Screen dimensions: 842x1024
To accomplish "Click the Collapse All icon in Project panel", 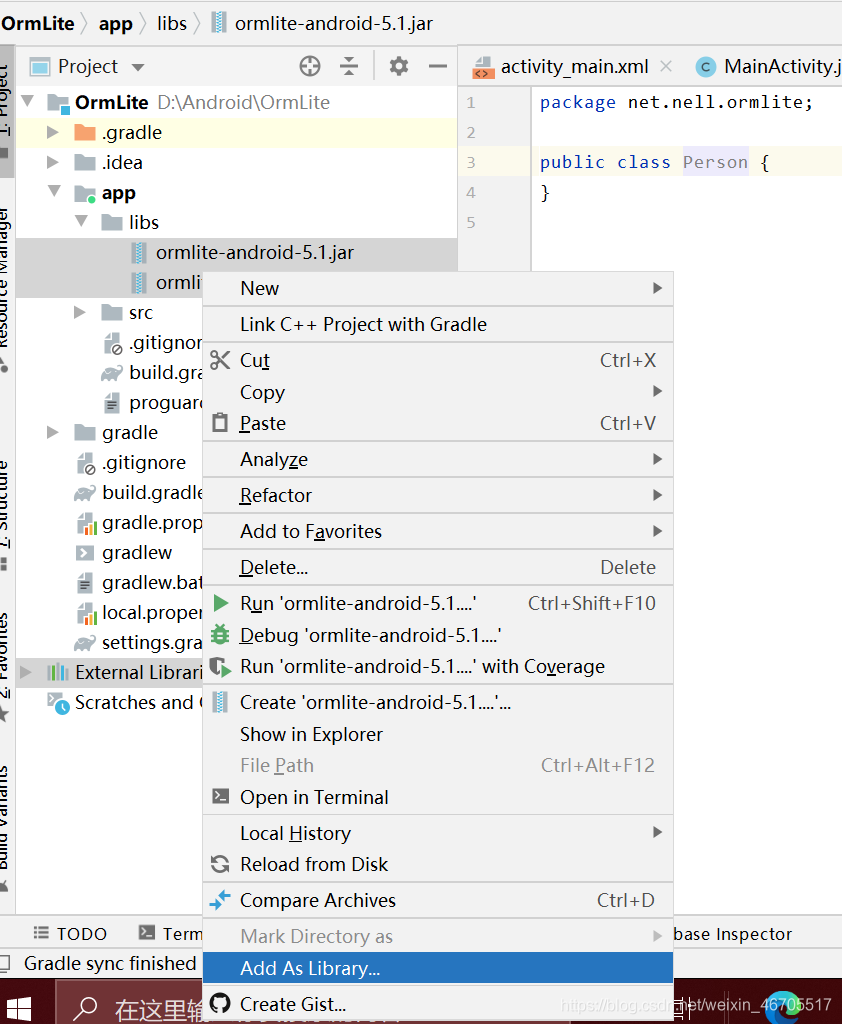I will (x=349, y=66).
